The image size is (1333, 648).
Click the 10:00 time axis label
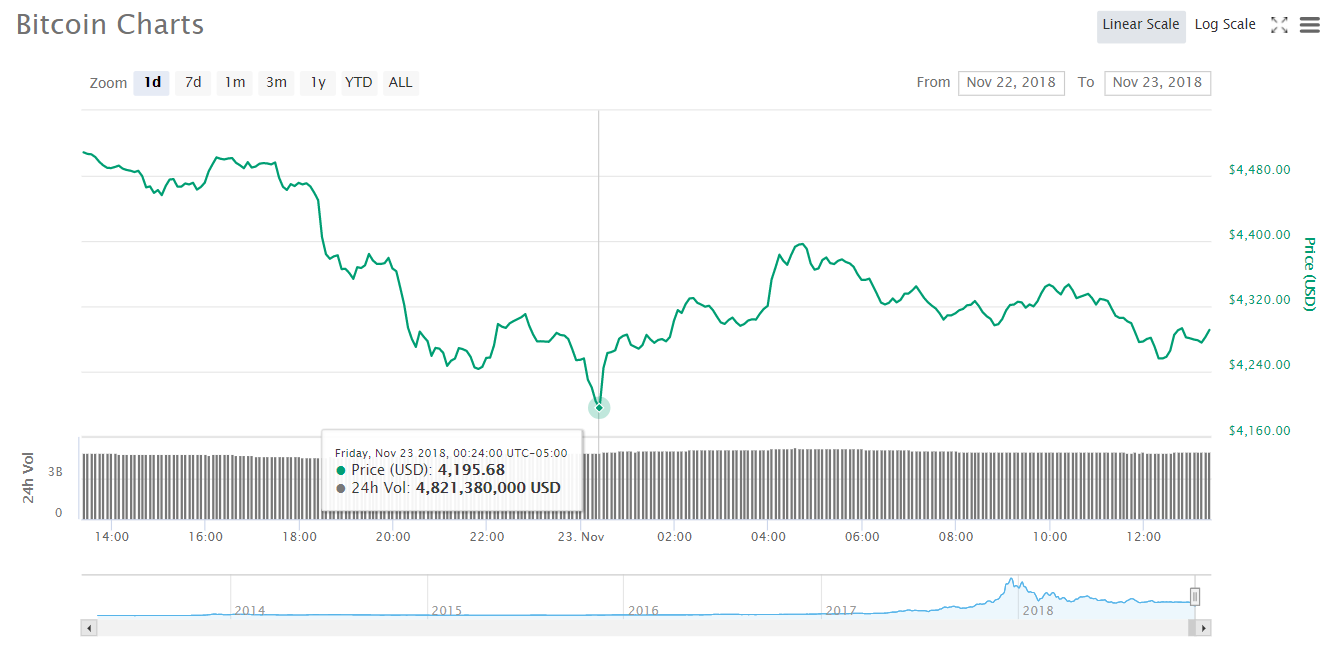[1050, 537]
